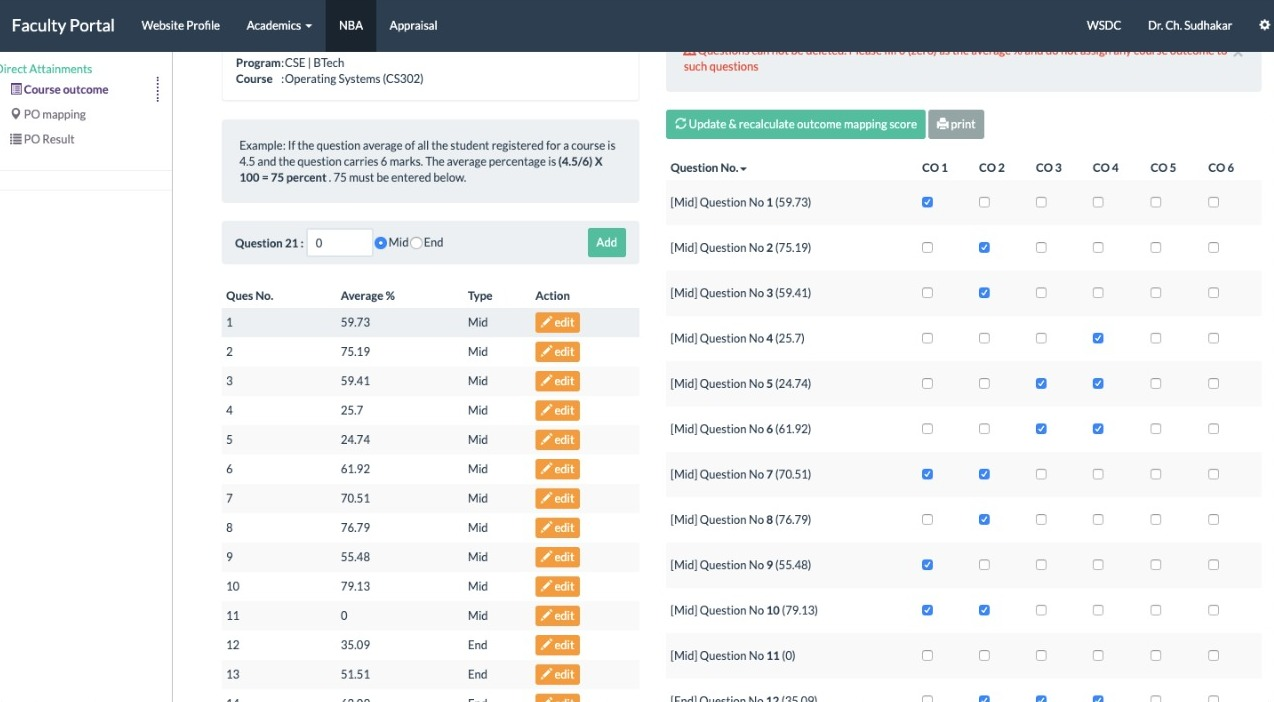Image resolution: width=1274 pixels, height=702 pixels.
Task: Select the Mid radio button
Action: tap(381, 242)
